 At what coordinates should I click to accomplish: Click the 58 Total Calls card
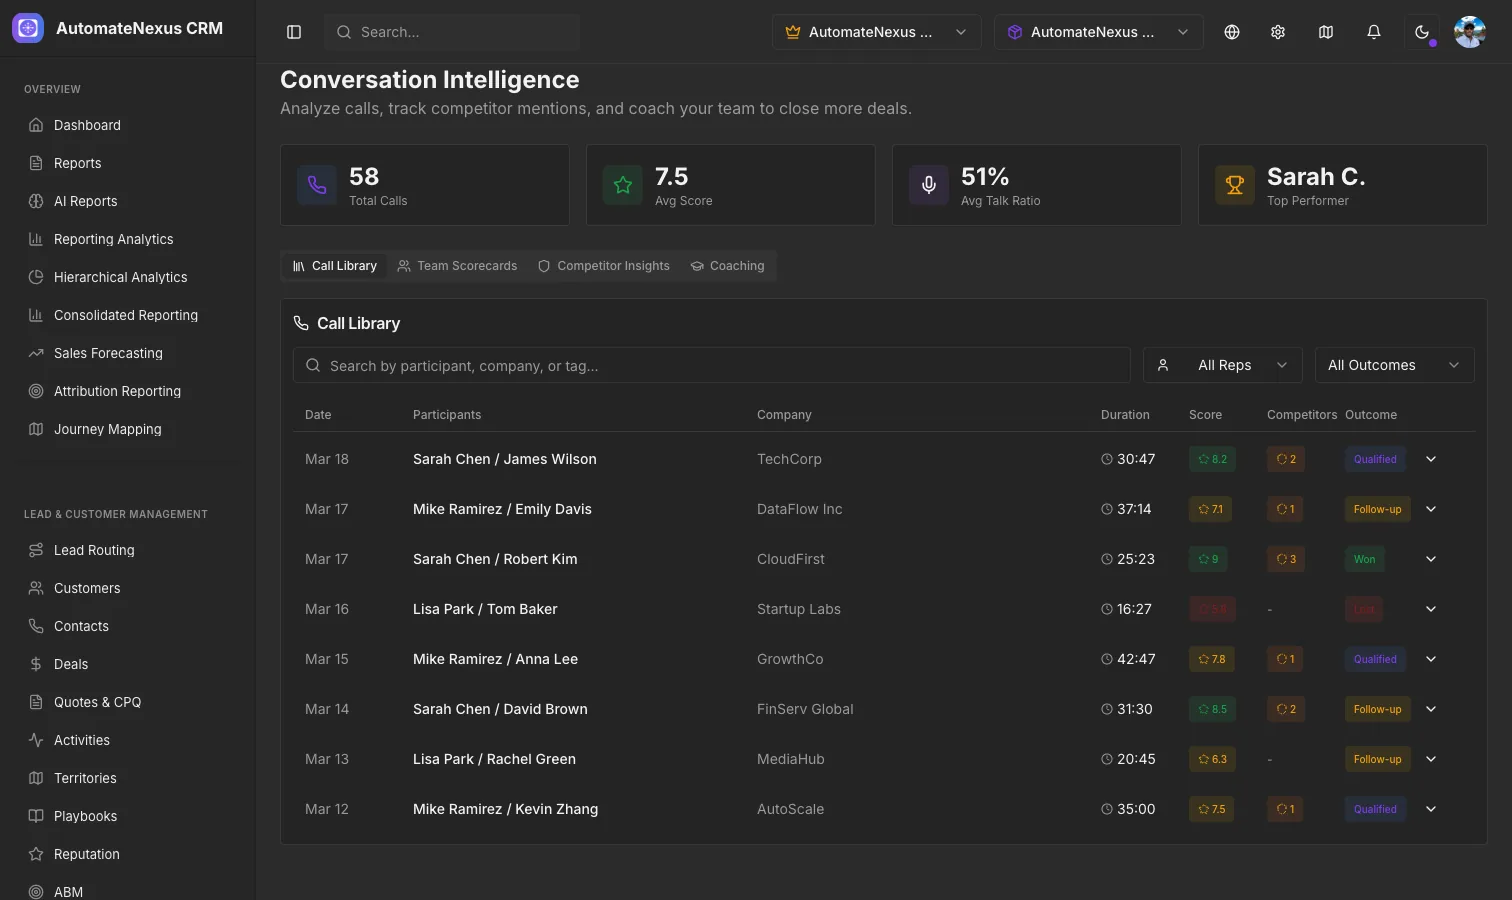point(425,185)
